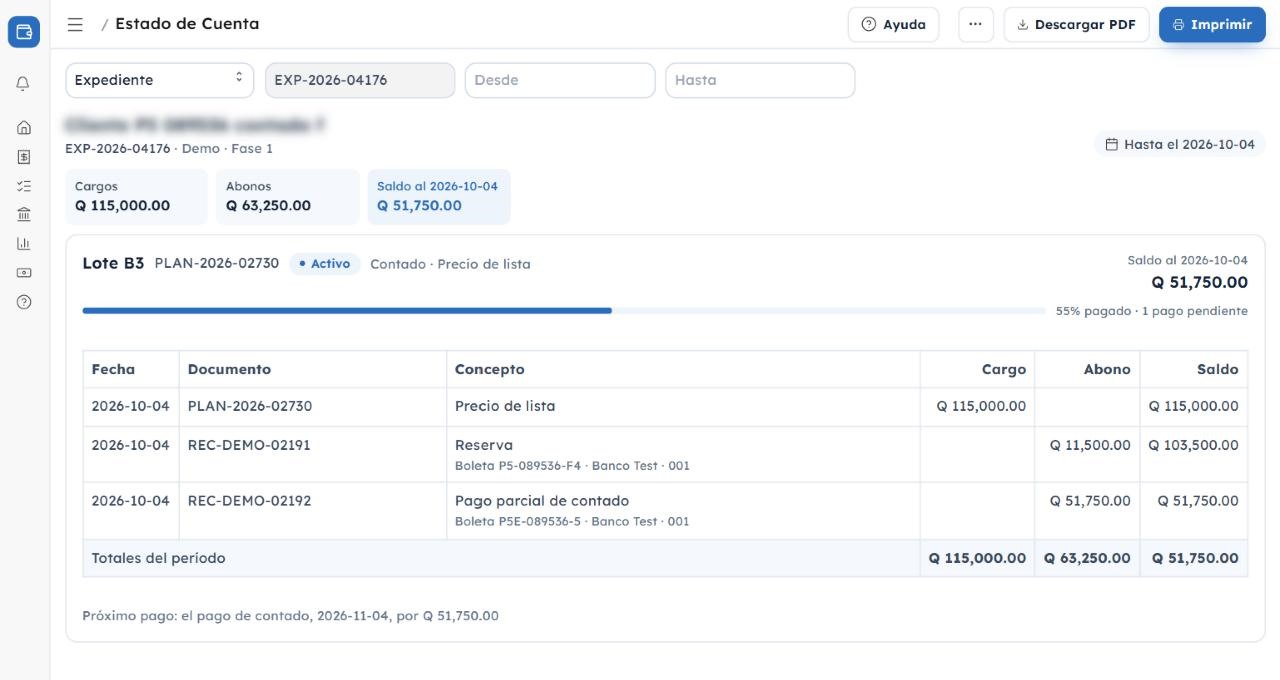
Task: Click the 'Próximo pago' note text
Action: click(290, 616)
